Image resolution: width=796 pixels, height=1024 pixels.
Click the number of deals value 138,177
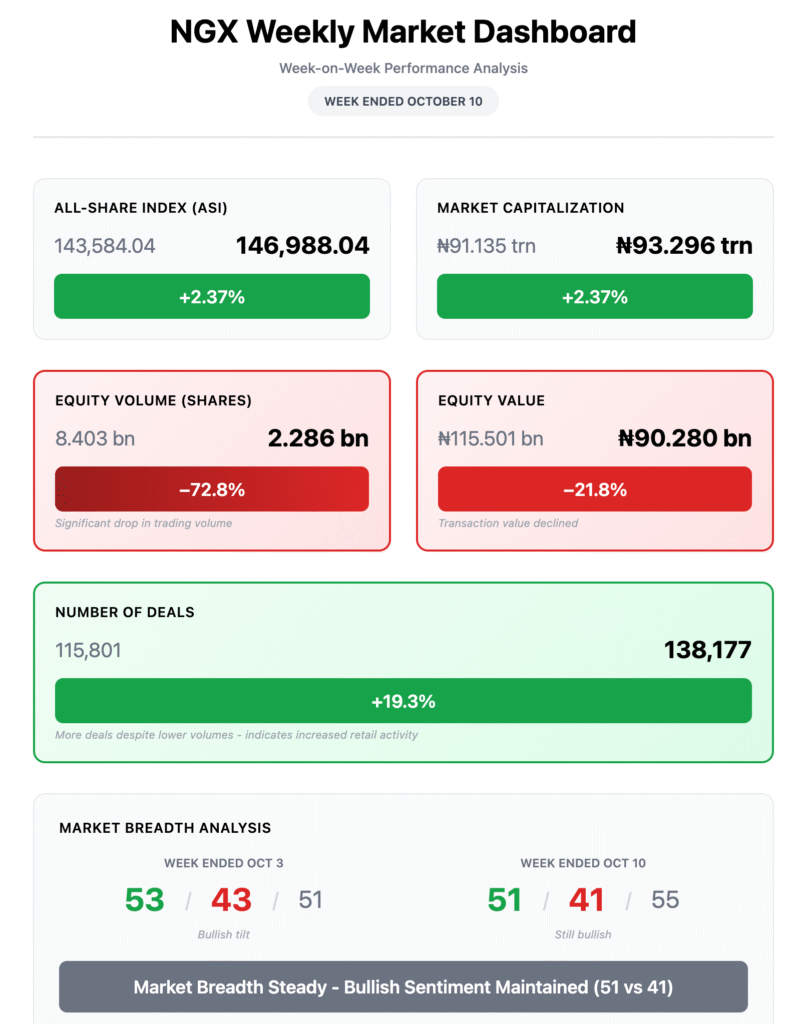pyautogui.click(x=708, y=650)
